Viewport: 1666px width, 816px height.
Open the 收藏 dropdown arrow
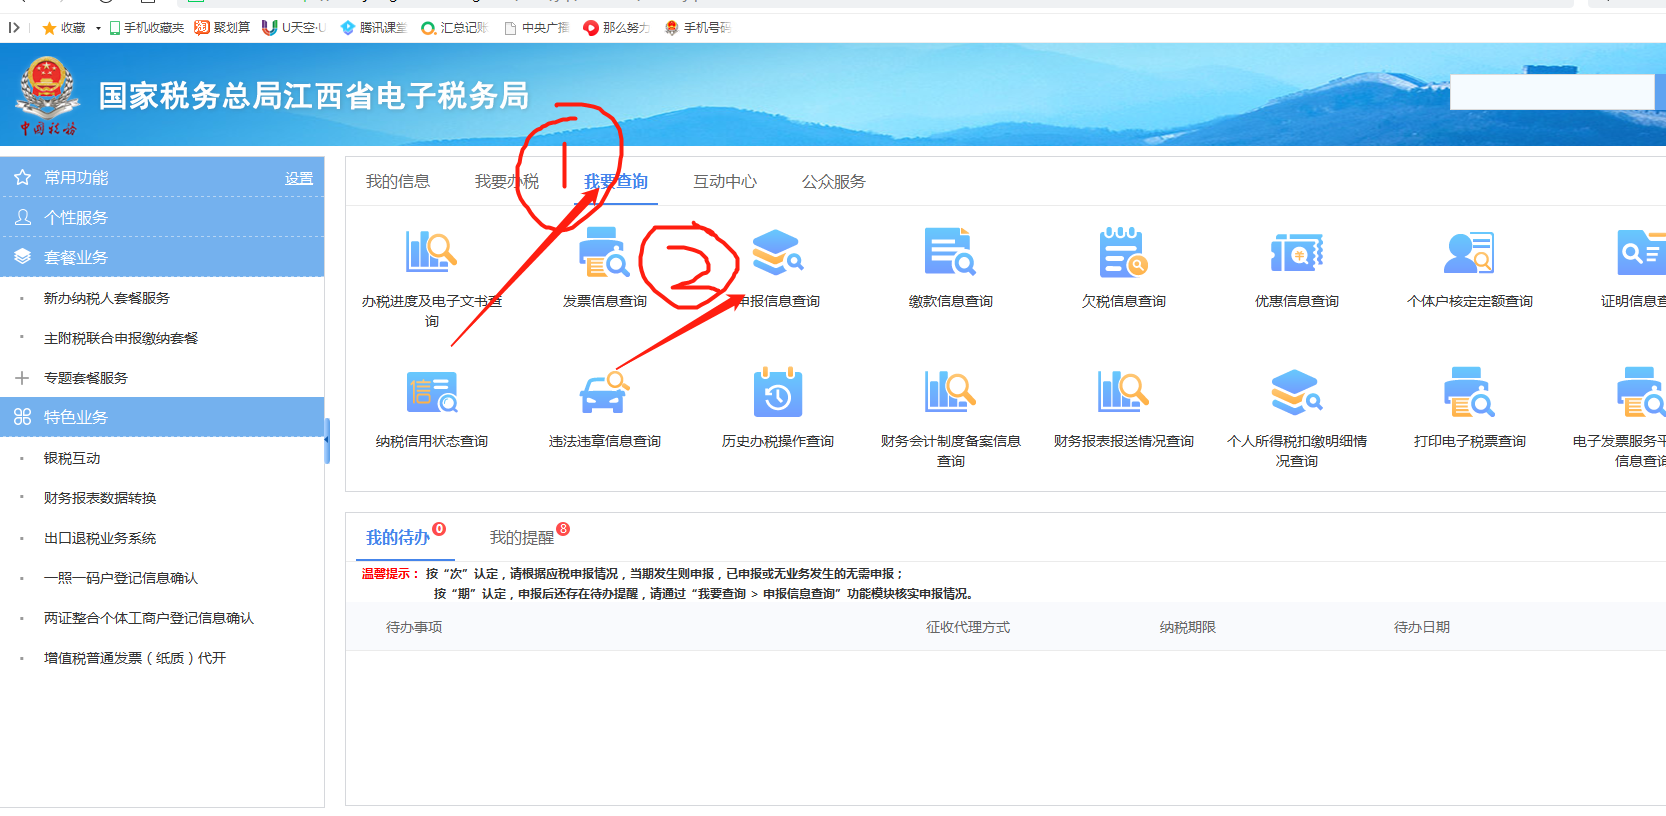(x=98, y=28)
